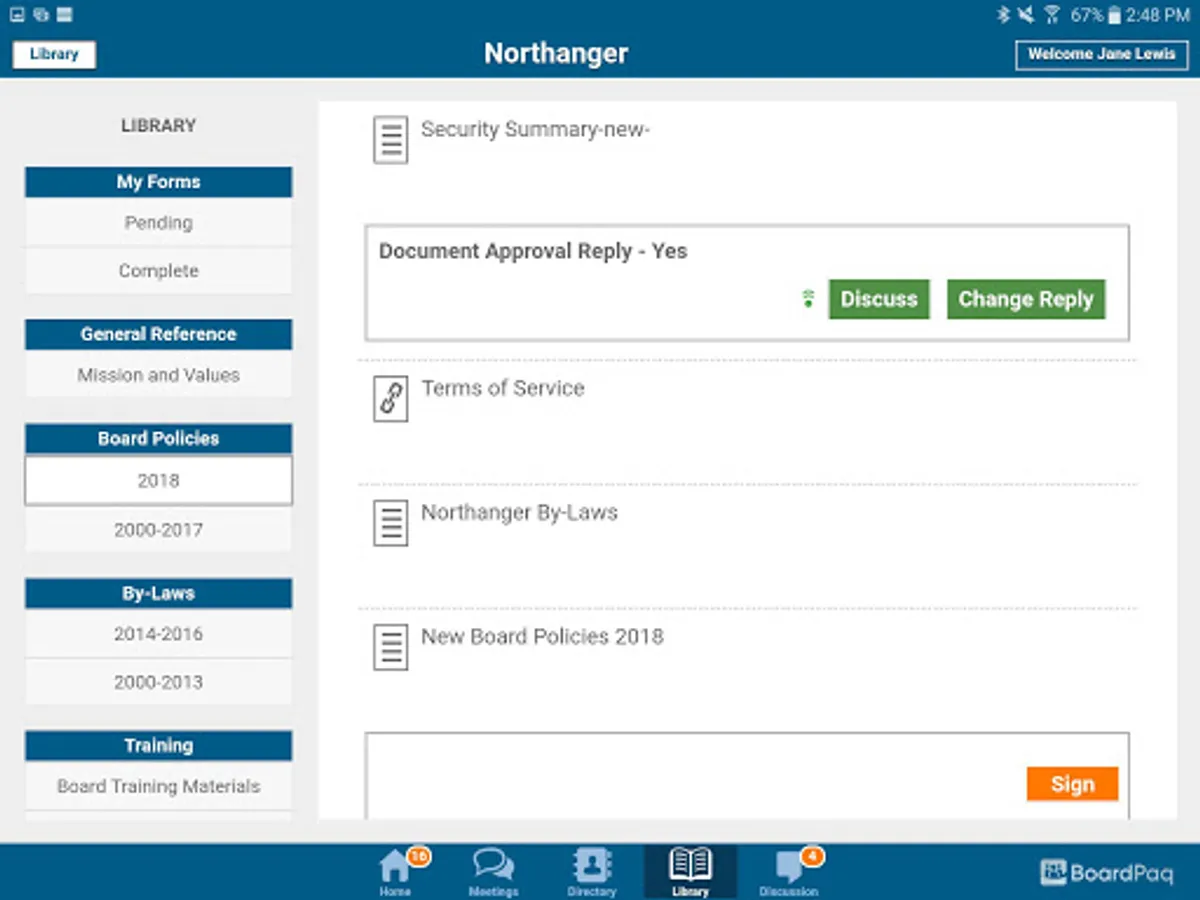The height and width of the screenshot is (900, 1200).
Task: Go to the Home tab
Action: 398,871
